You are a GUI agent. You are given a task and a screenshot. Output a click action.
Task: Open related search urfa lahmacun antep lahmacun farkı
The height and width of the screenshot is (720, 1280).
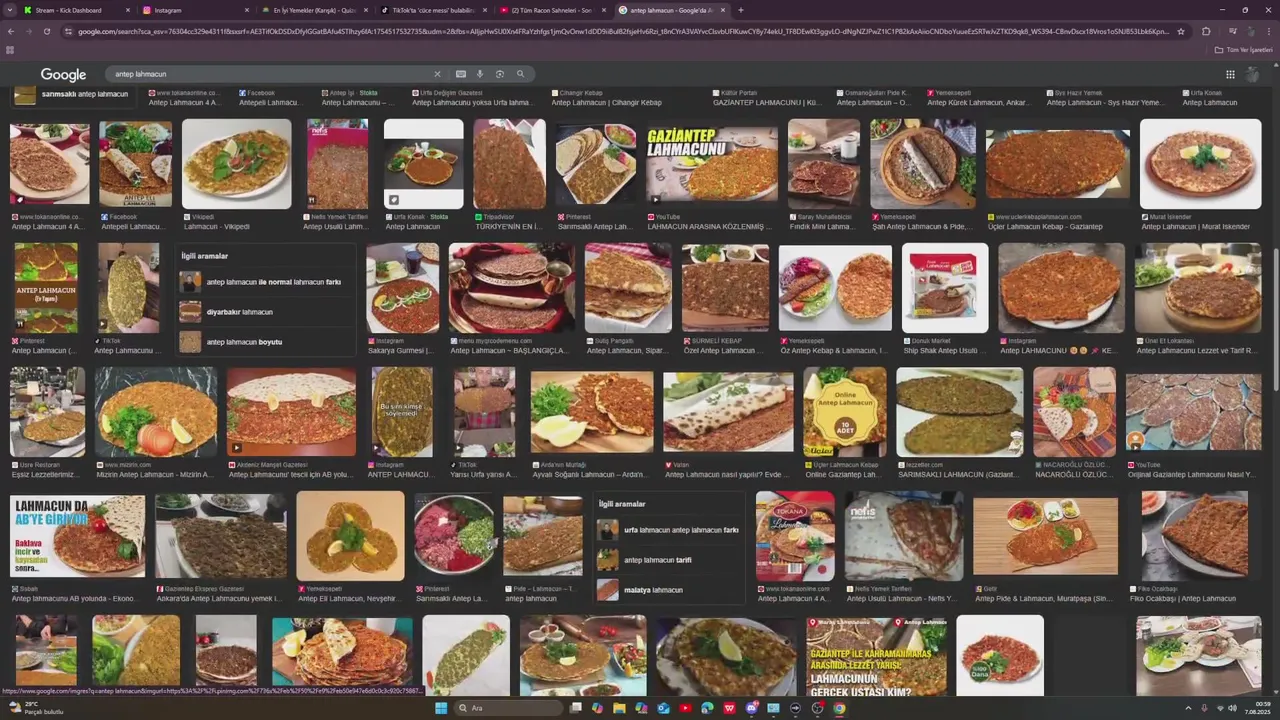point(670,530)
